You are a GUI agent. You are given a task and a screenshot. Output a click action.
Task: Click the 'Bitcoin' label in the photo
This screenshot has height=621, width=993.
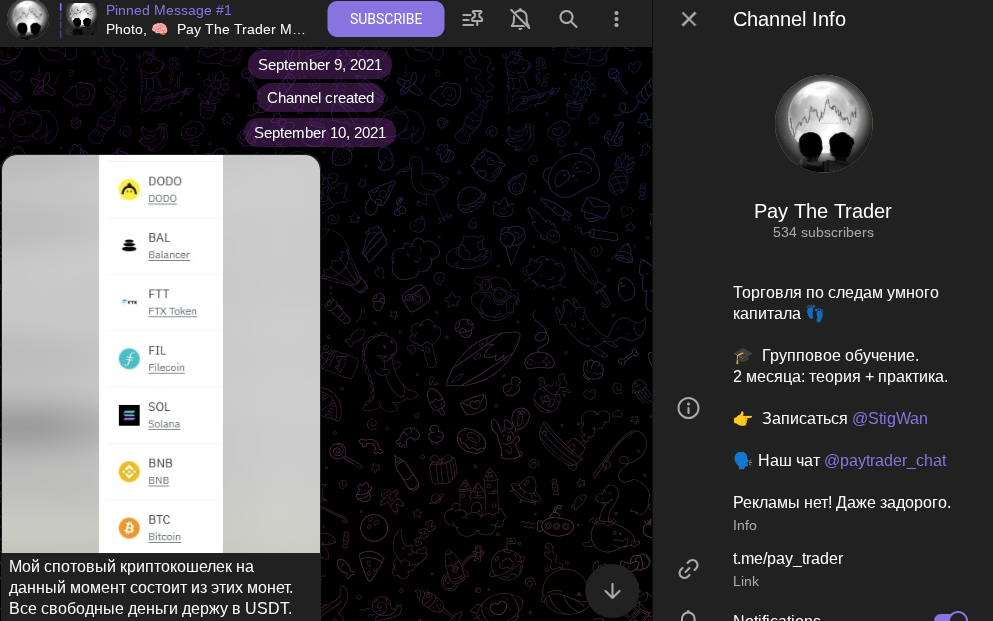coord(165,537)
